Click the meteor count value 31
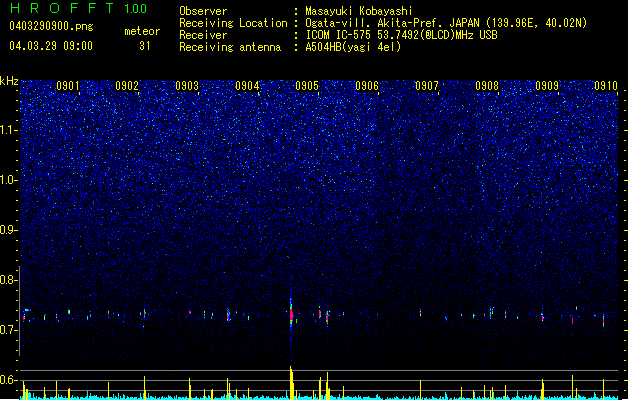629x400 pixels. [x=145, y=46]
